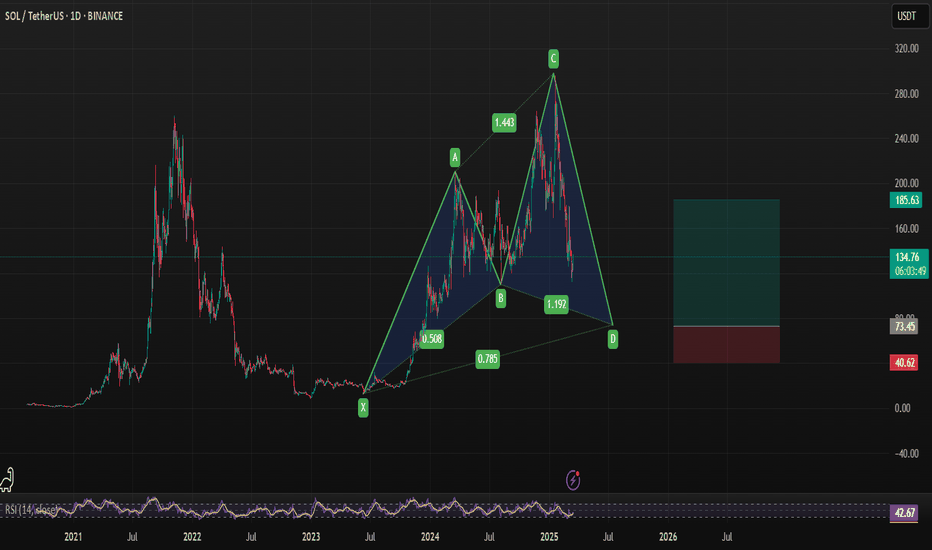Click the current price label 134.76

click(908, 257)
